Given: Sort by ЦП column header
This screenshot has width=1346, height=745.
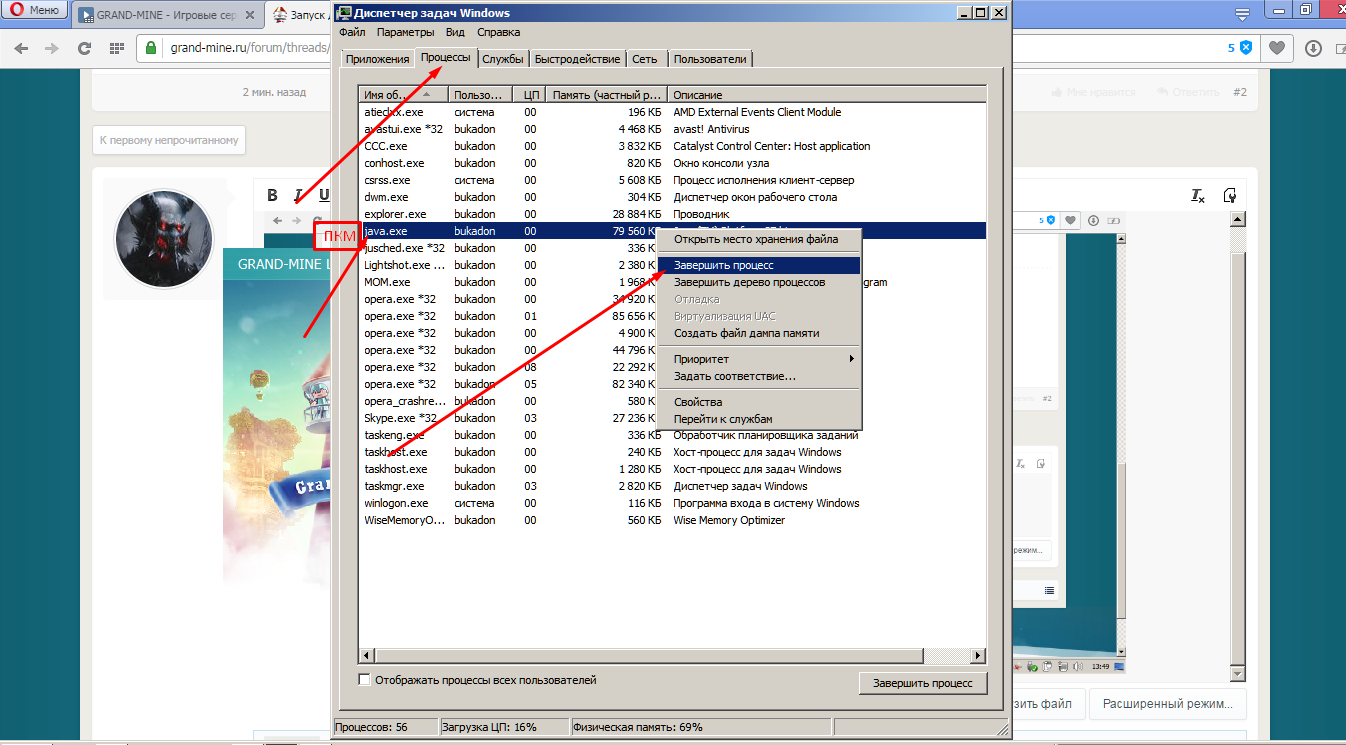Looking at the screenshot, I should click(531, 95).
